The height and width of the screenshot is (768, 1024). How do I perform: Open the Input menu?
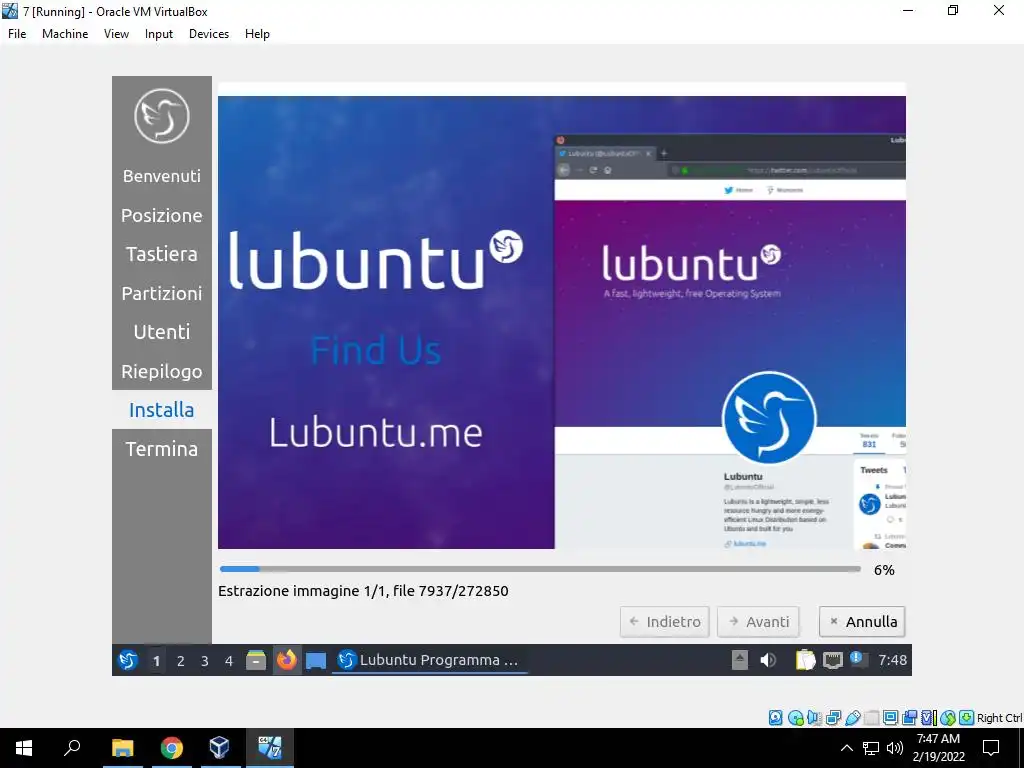click(159, 34)
